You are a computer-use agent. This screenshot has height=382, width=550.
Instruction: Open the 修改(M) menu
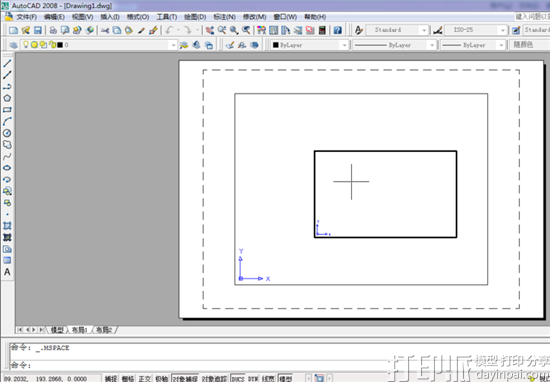[255, 17]
